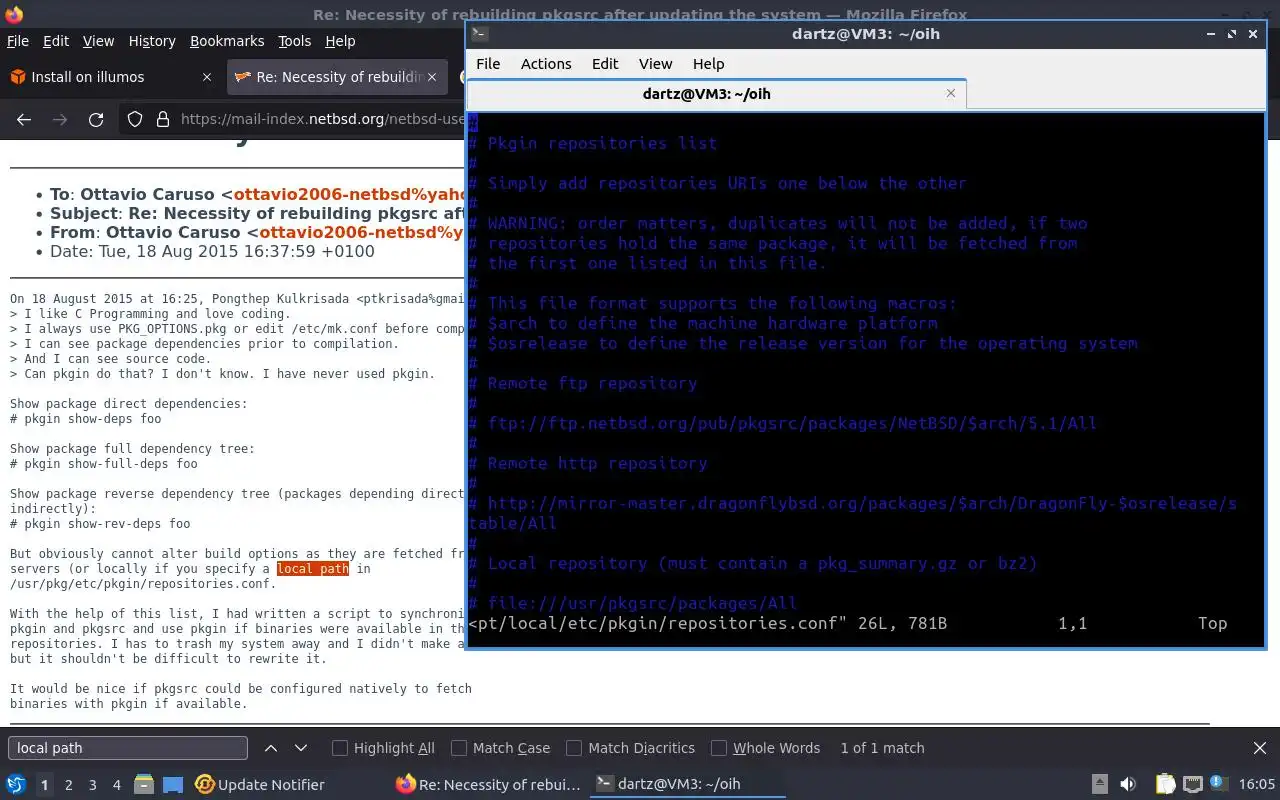Click the find previous match arrow
Image resolution: width=1280 pixels, height=800 pixels.
(271, 748)
